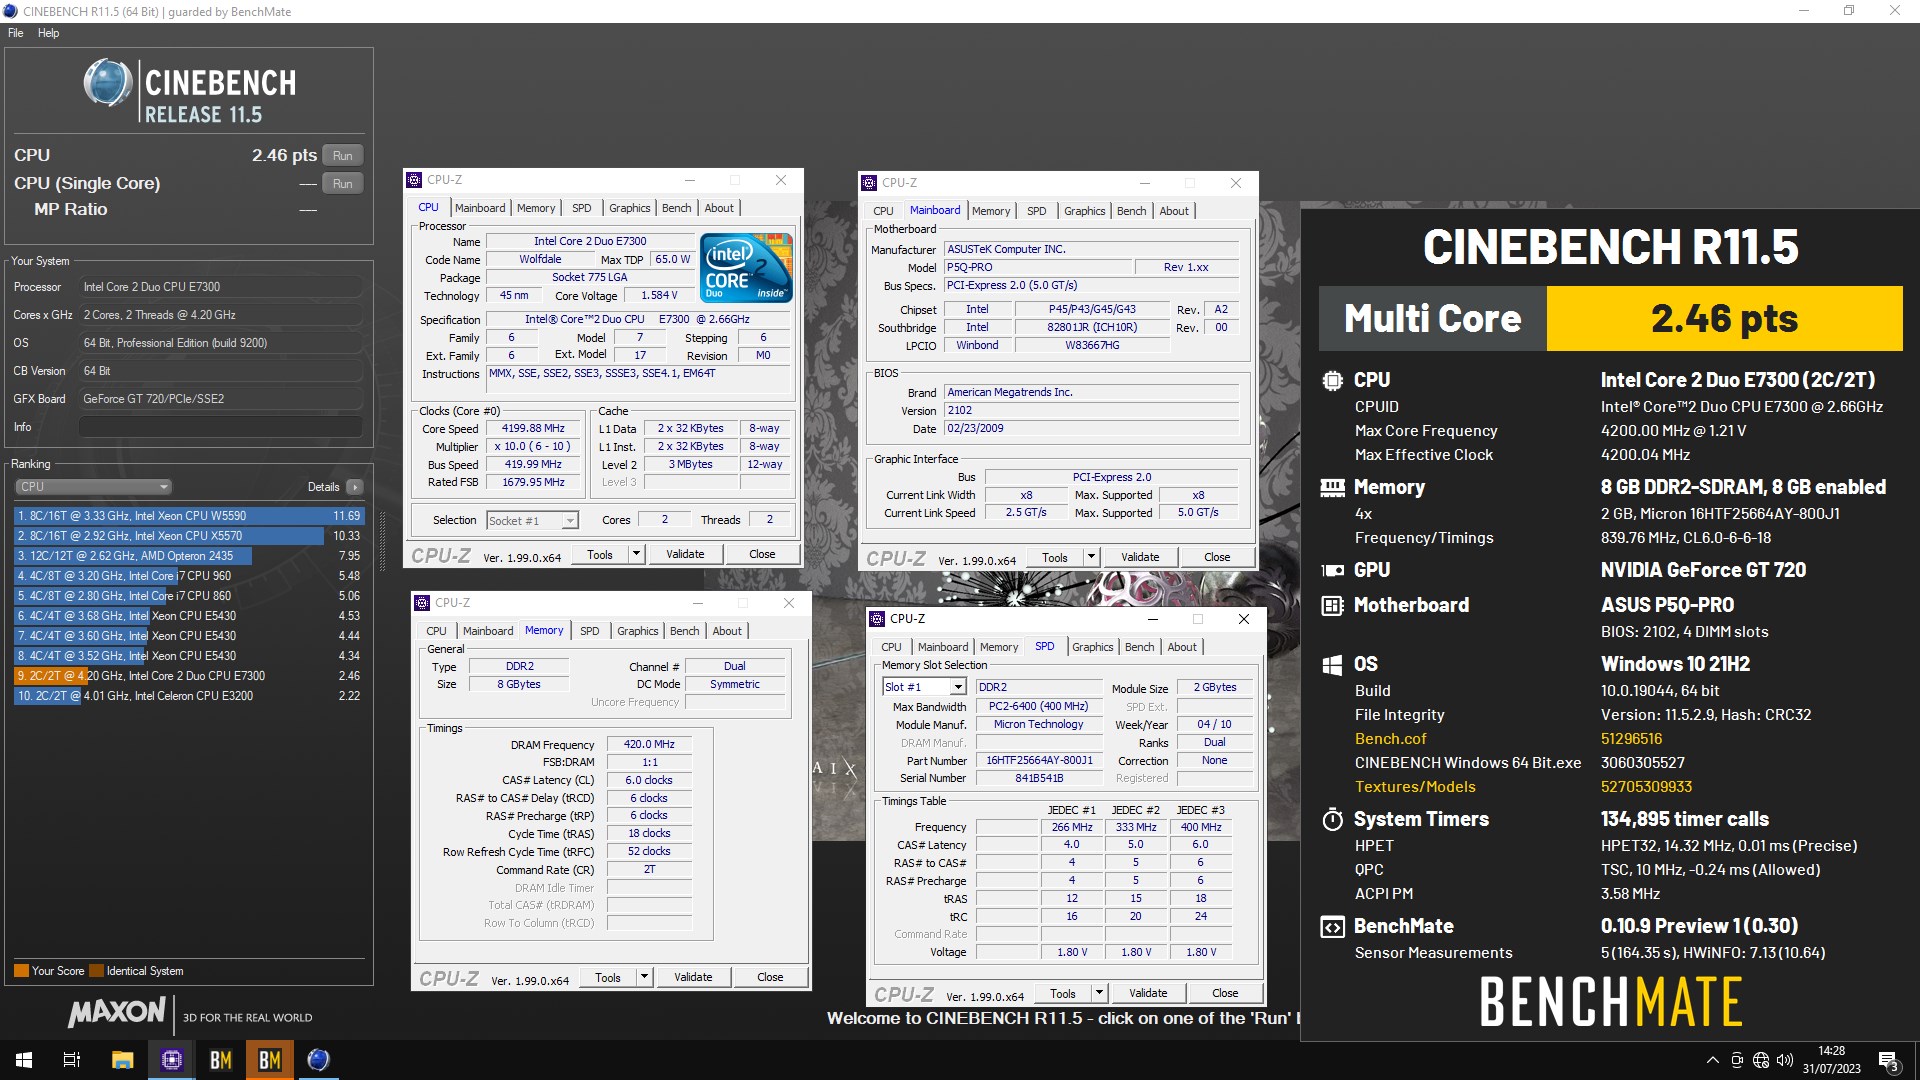
Task: Click BenchMate code icon in panel
Action: (x=1332, y=926)
